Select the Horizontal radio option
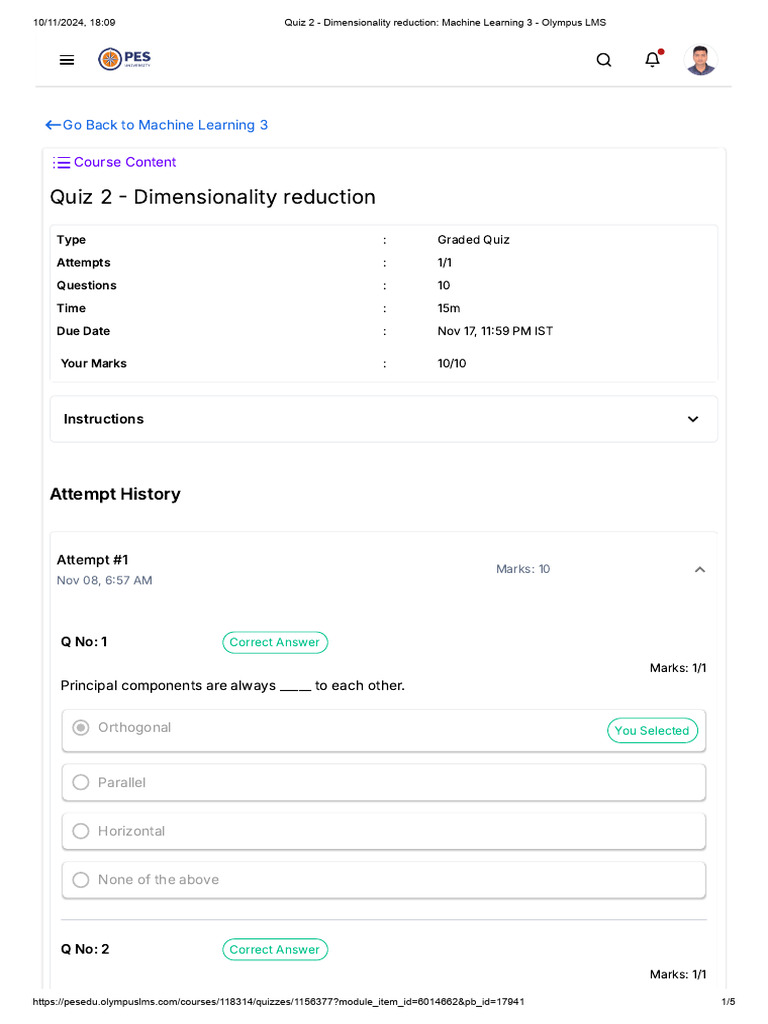 point(81,831)
